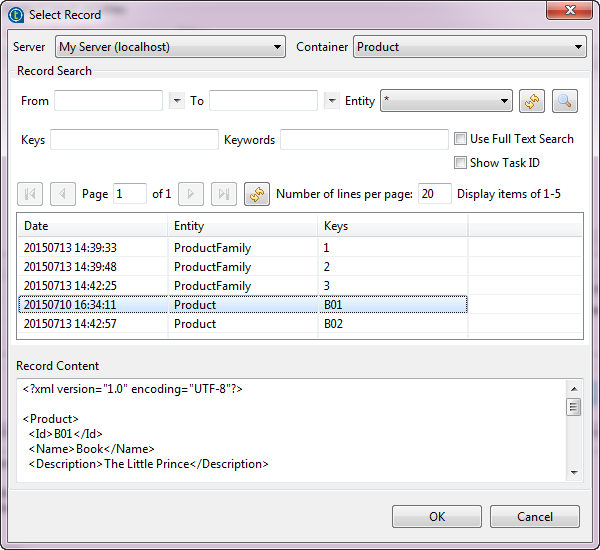Viewport: 600px width, 550px height.
Task: Open the From date picker arrow
Action: pyautogui.click(x=177, y=101)
